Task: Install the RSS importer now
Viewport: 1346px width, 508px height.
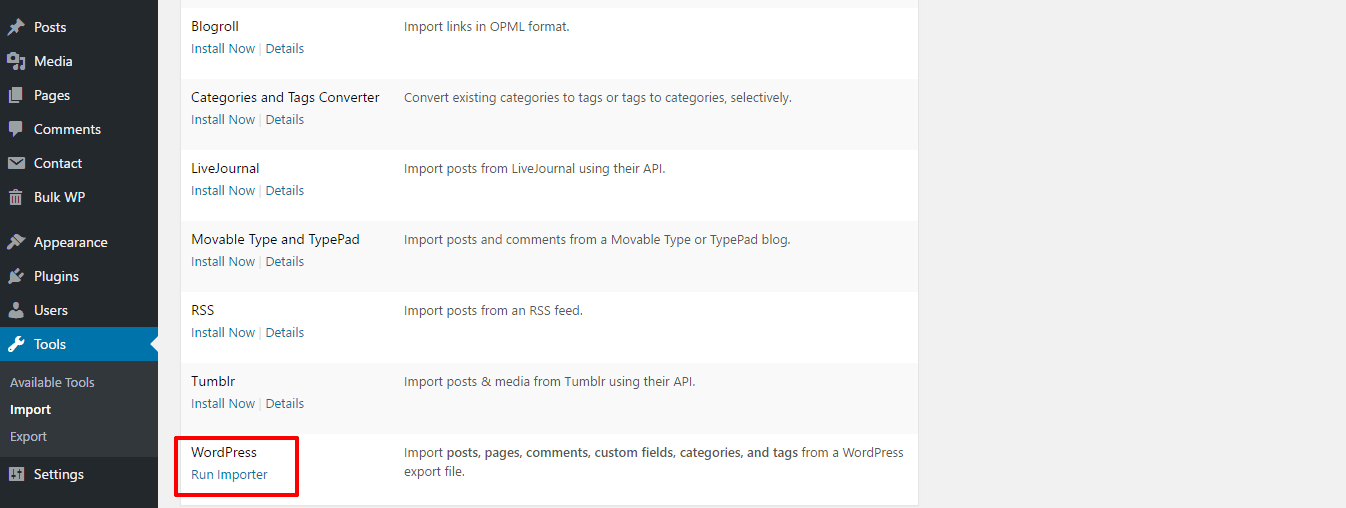Action: (x=223, y=332)
